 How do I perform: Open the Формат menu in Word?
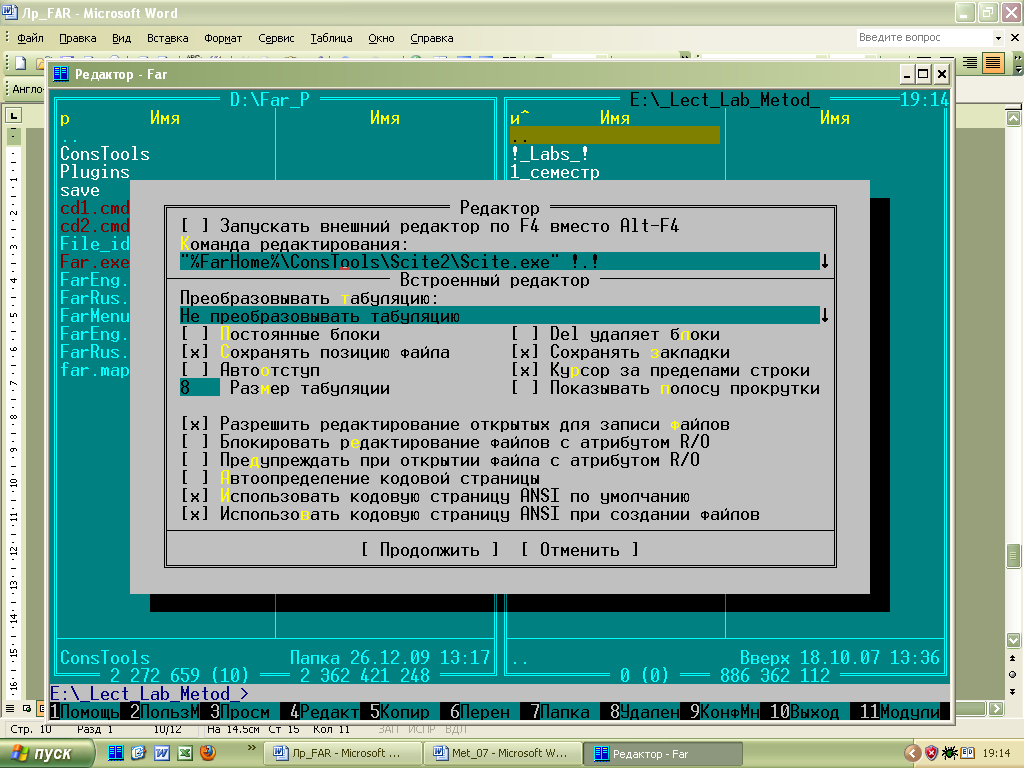[223, 38]
